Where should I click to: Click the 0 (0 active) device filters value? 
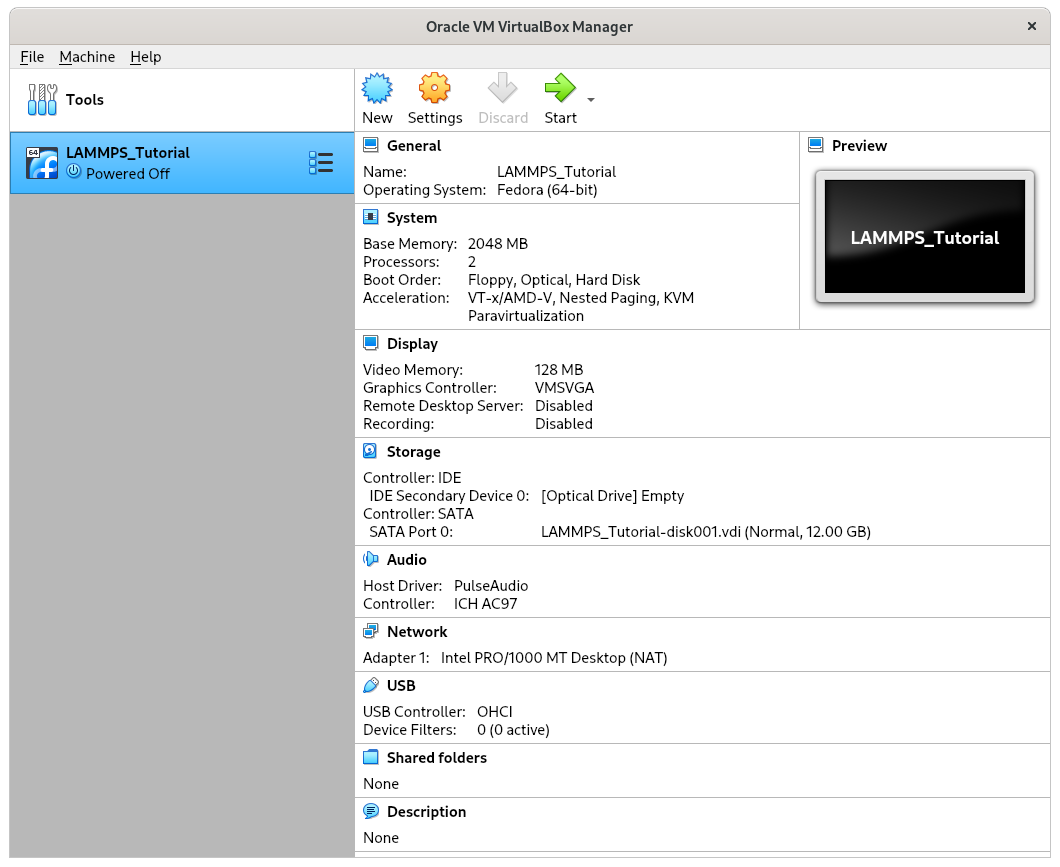pyautogui.click(x=513, y=730)
